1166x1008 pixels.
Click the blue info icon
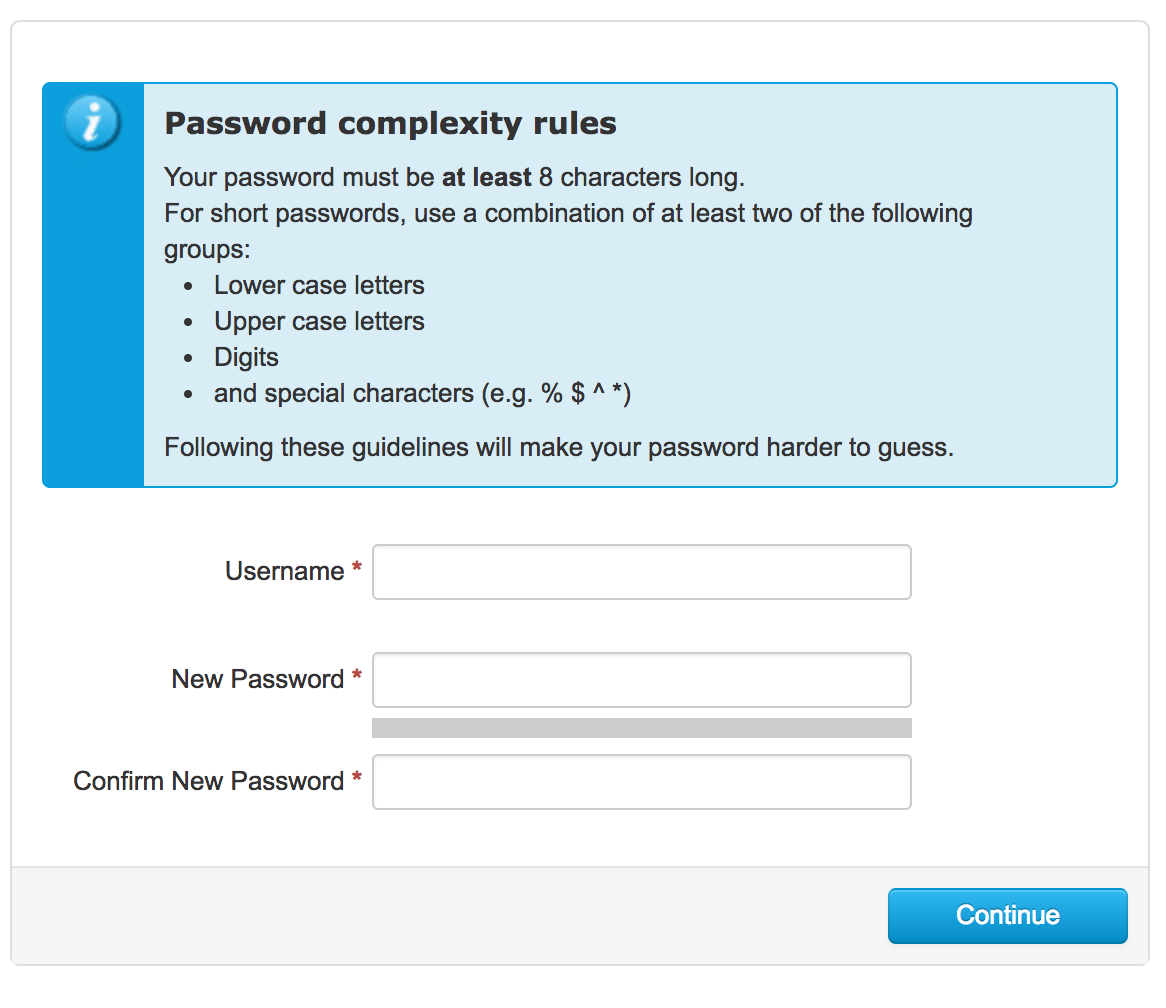pyautogui.click(x=92, y=123)
